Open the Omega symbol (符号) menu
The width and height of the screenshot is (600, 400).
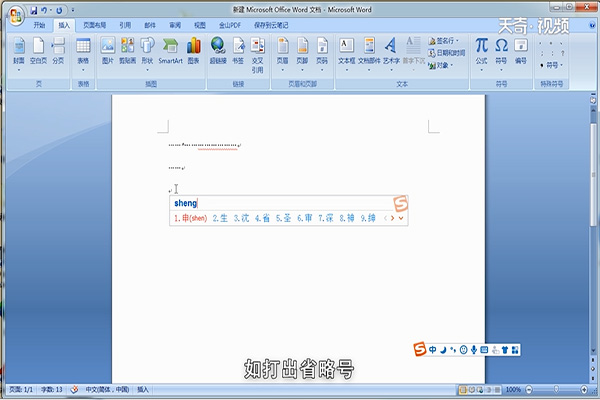[501, 54]
